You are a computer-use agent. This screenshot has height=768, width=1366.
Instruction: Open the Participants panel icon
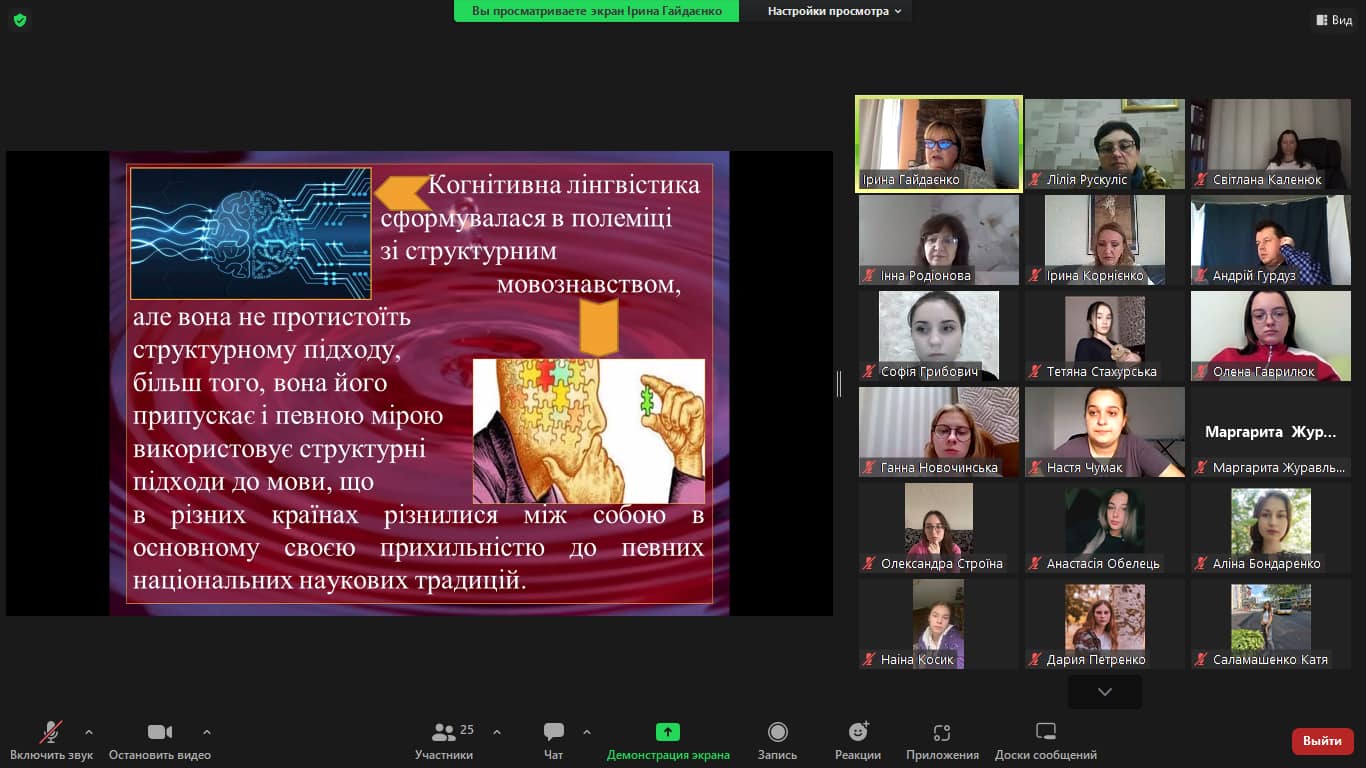point(444,733)
